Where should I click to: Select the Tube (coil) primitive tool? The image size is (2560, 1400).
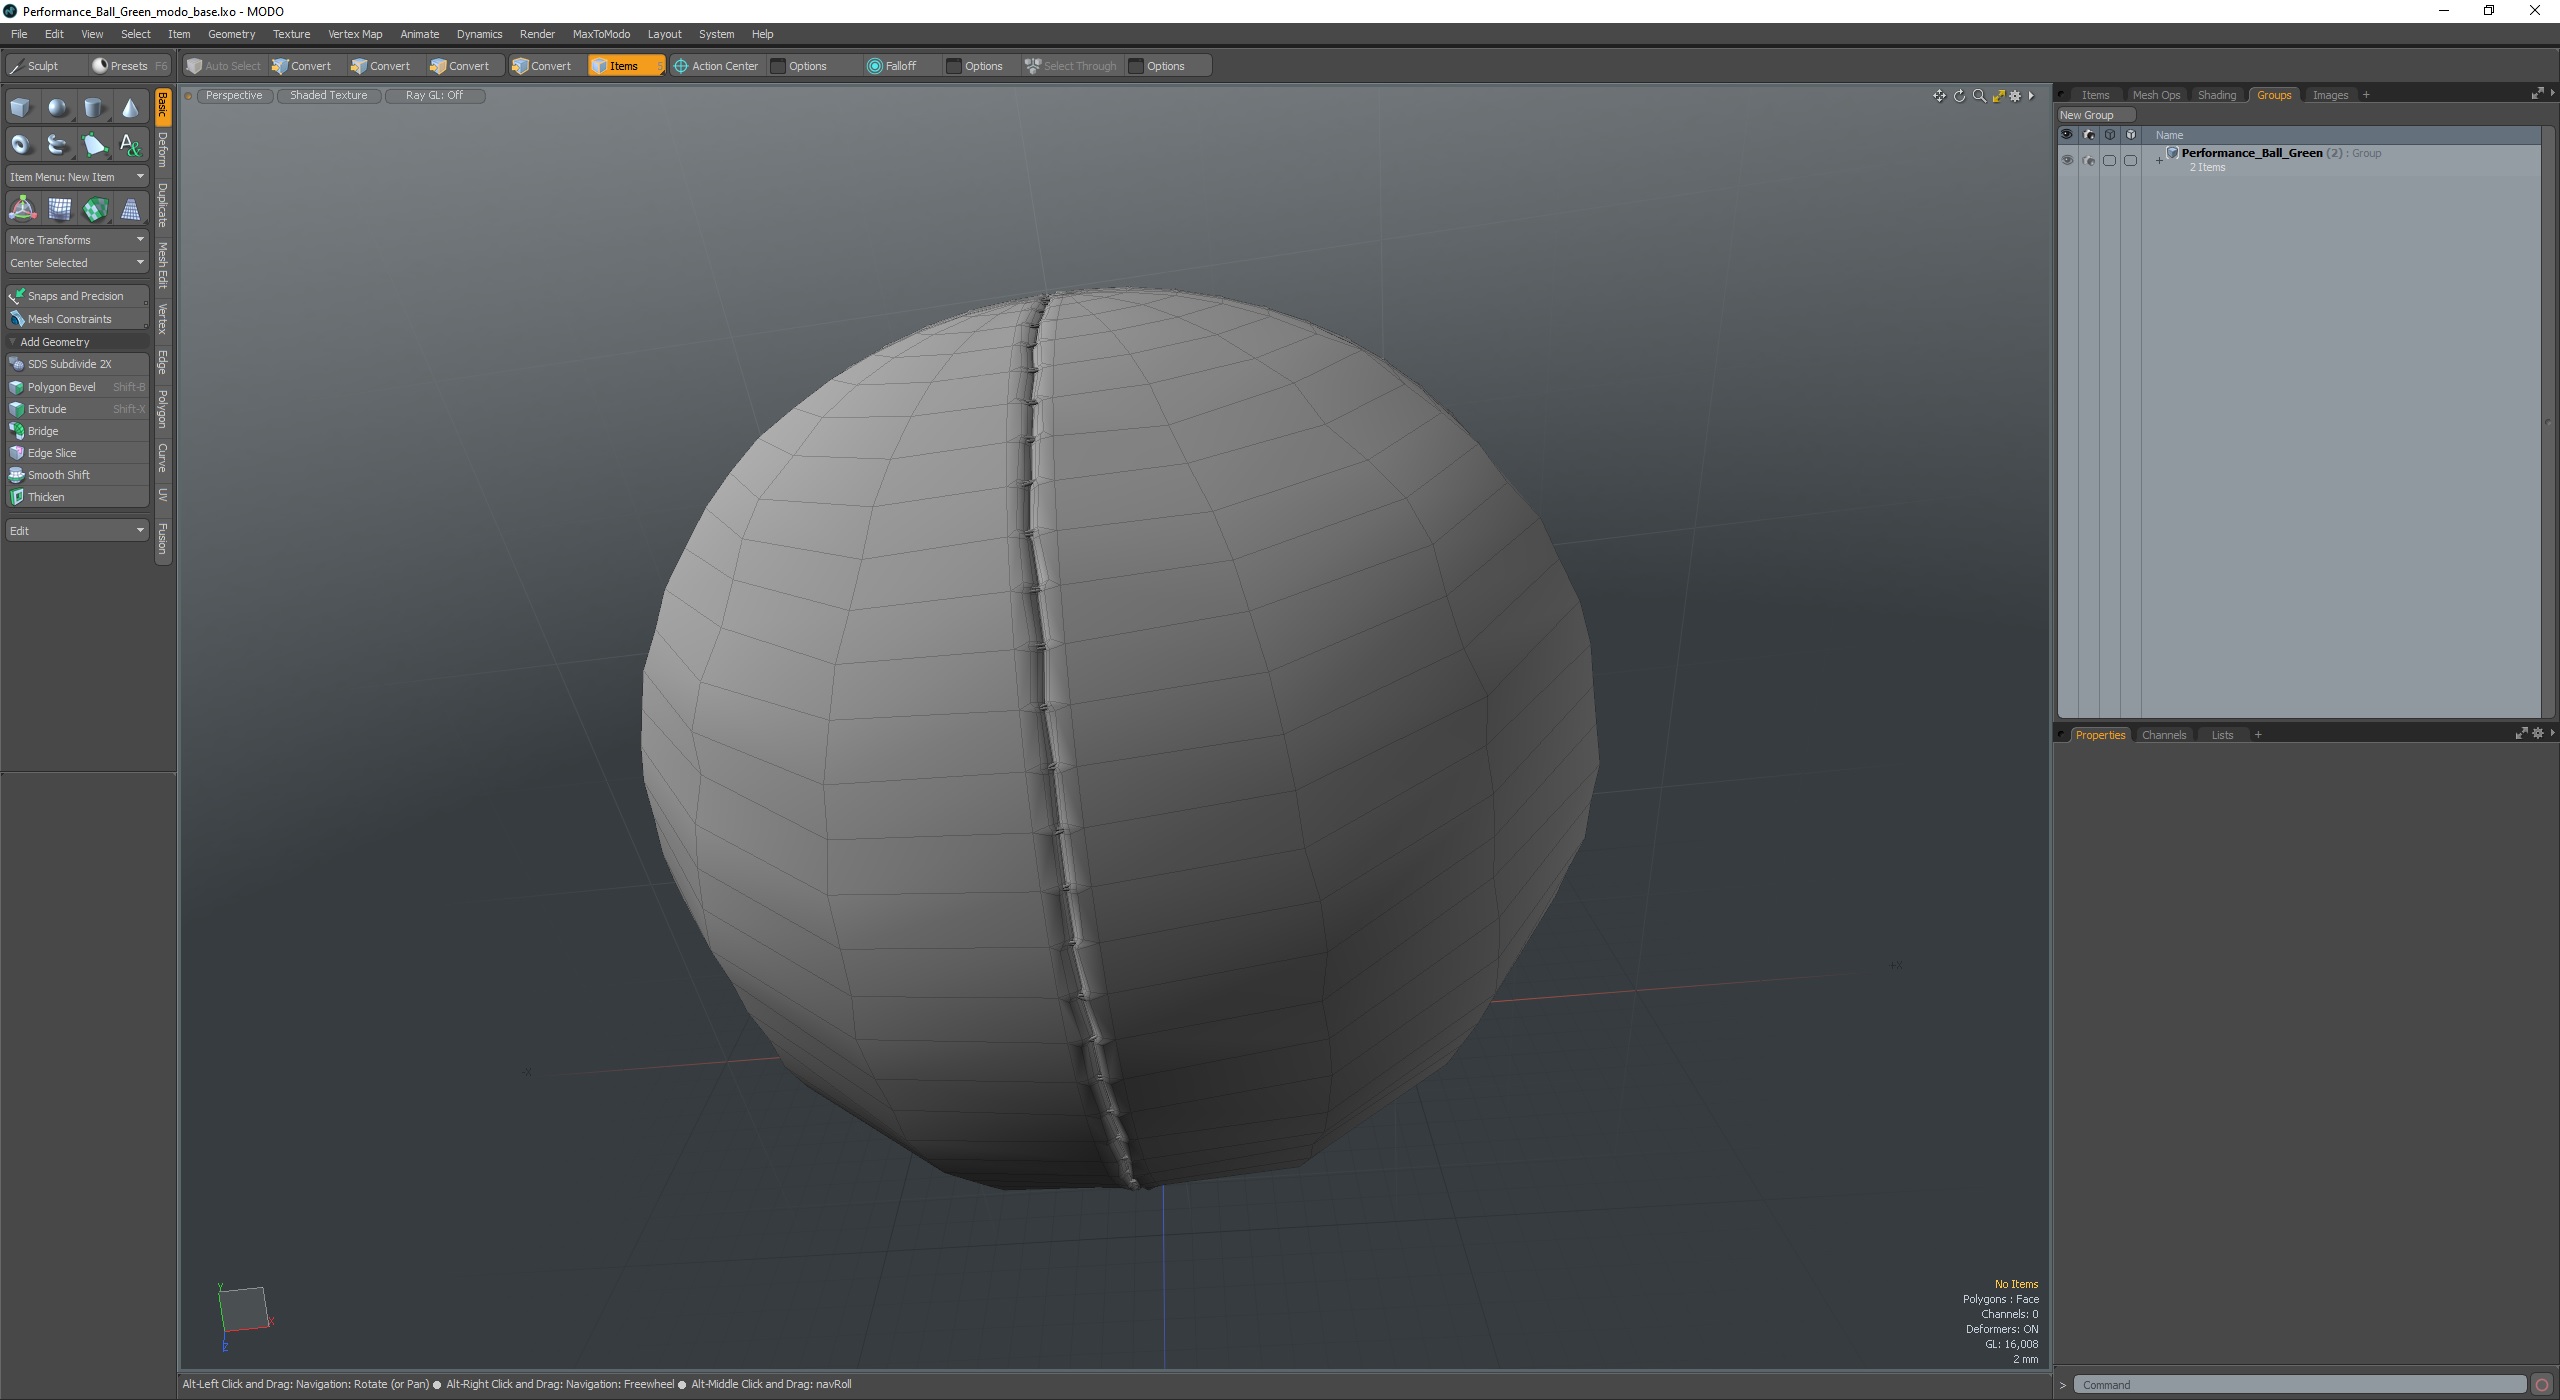(x=58, y=145)
